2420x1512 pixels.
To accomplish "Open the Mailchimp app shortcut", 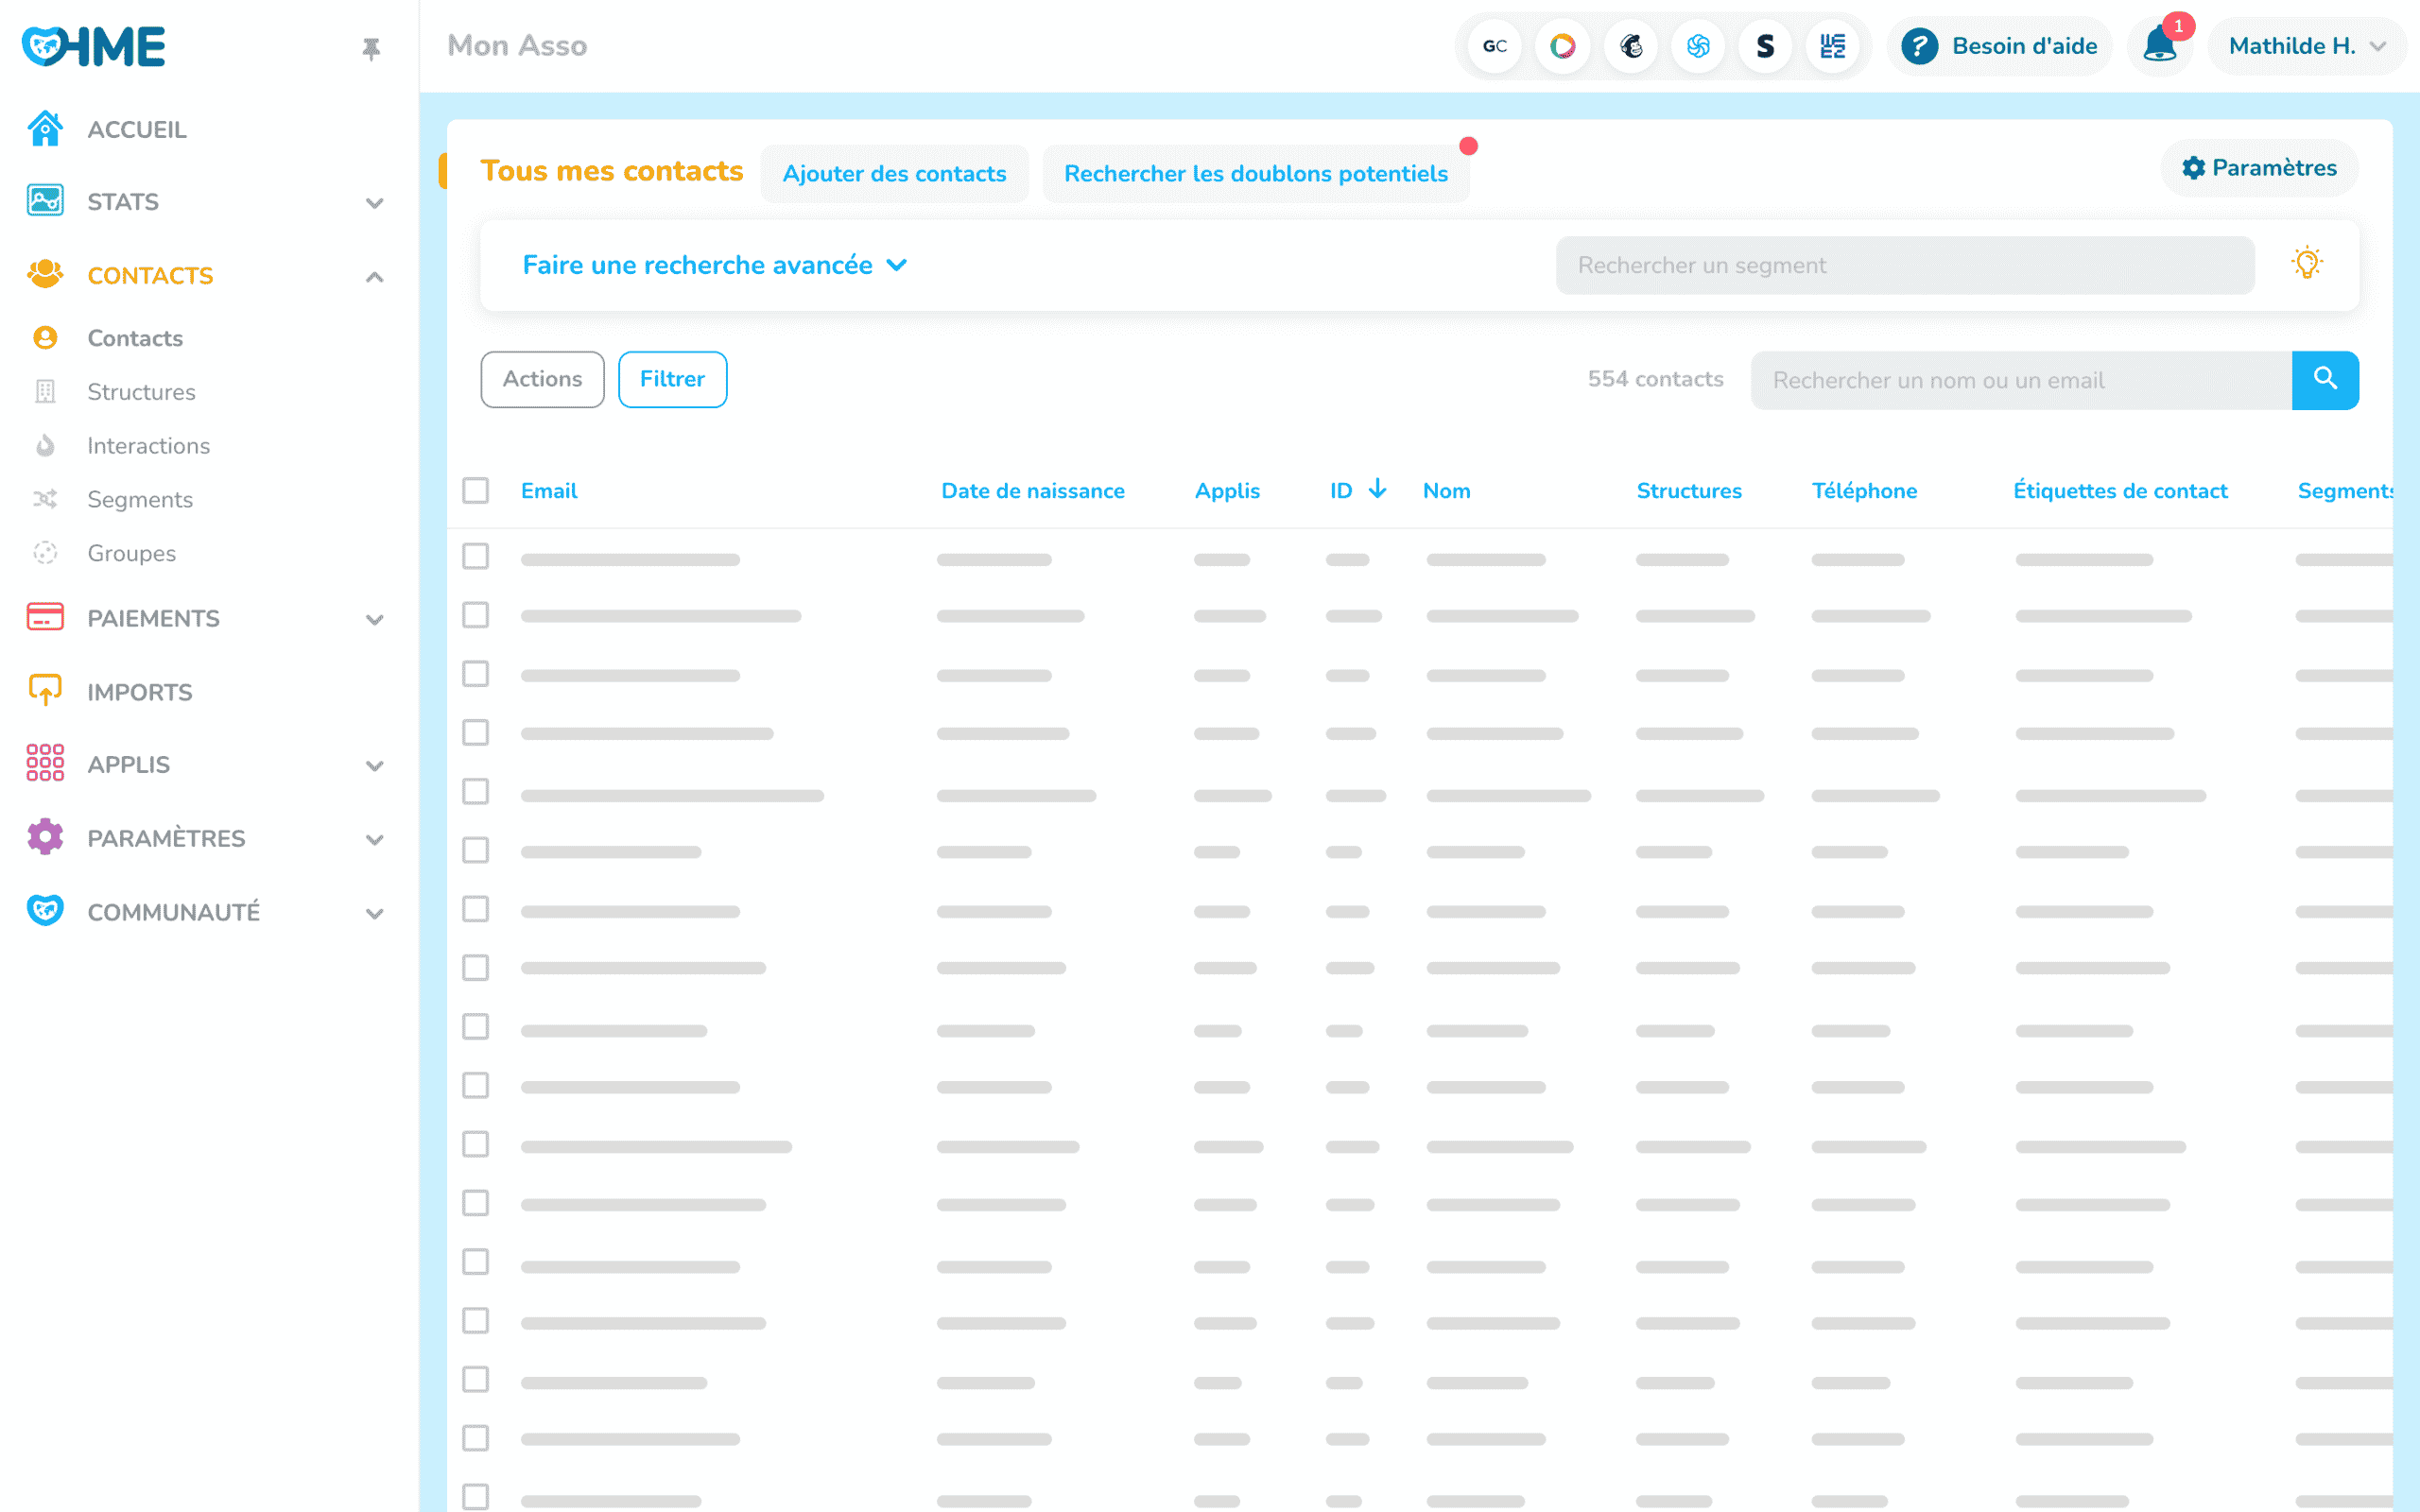I will (1630, 46).
